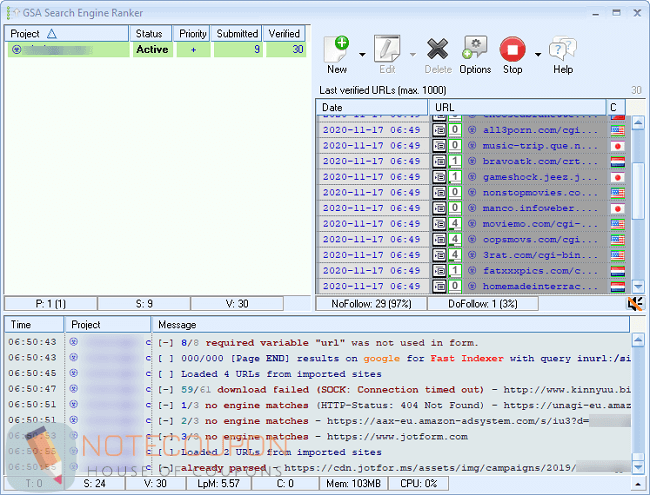Select the 59/61 download failed log entry
This screenshot has width=650, height=495.
318,389
